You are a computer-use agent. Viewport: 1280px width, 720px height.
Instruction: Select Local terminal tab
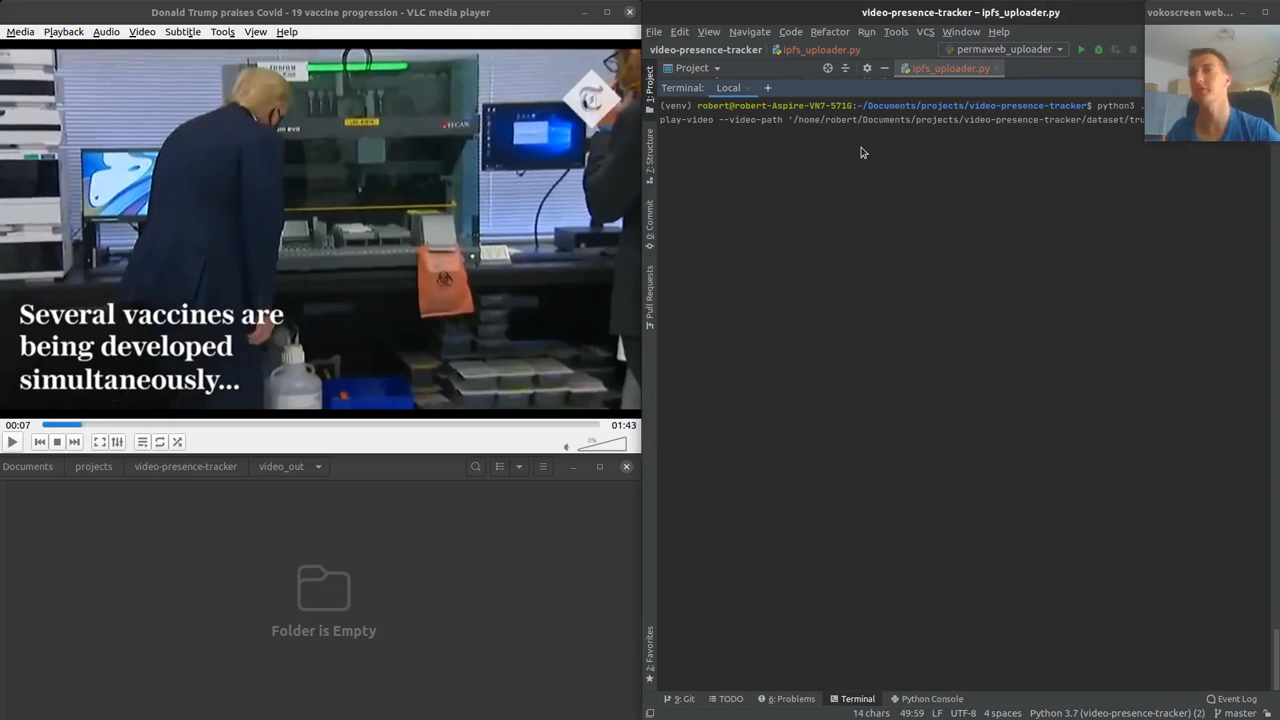[x=728, y=88]
